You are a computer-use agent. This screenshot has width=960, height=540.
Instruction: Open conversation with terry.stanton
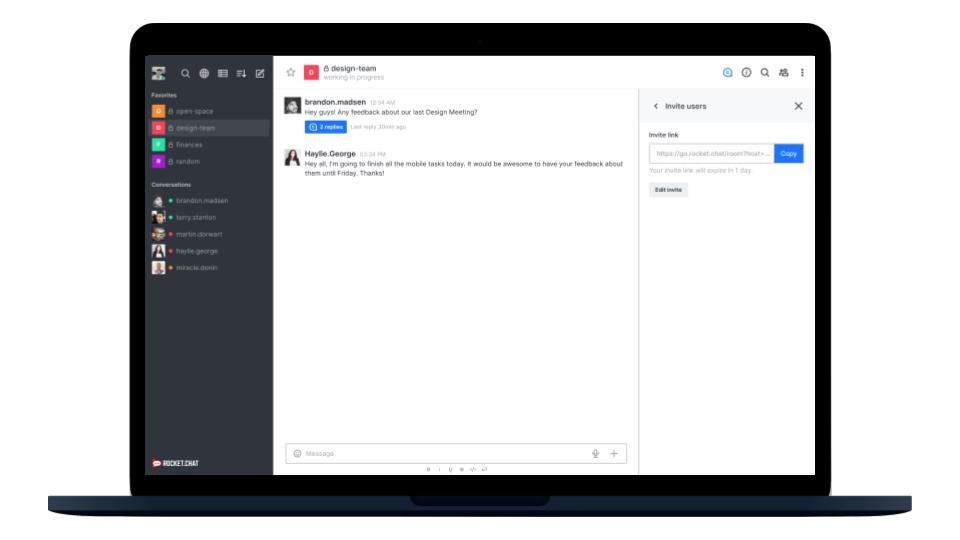pyautogui.click(x=209, y=217)
